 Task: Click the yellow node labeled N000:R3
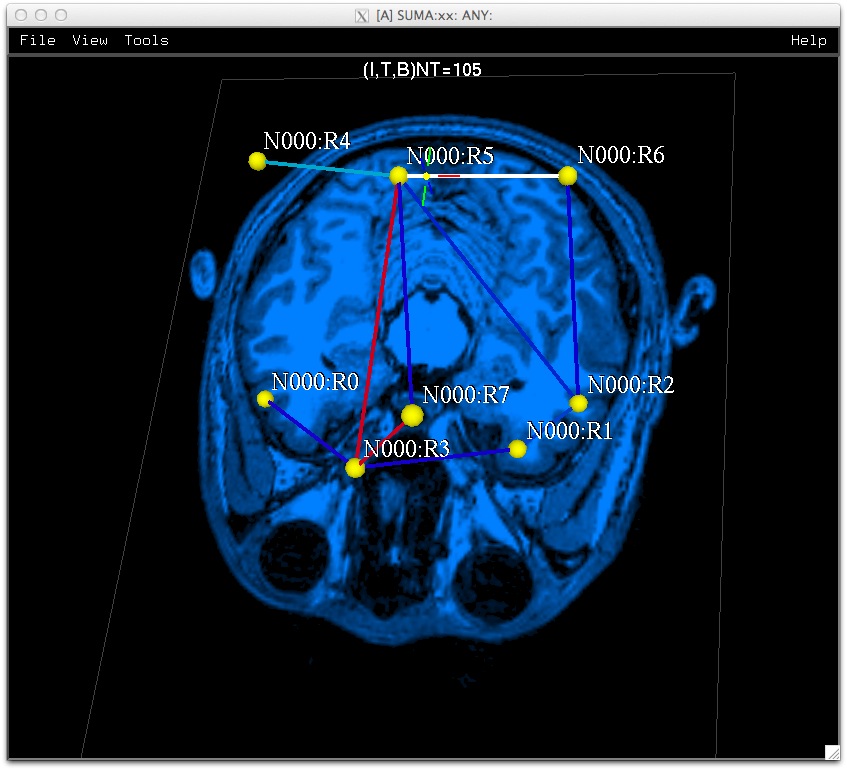coord(355,467)
